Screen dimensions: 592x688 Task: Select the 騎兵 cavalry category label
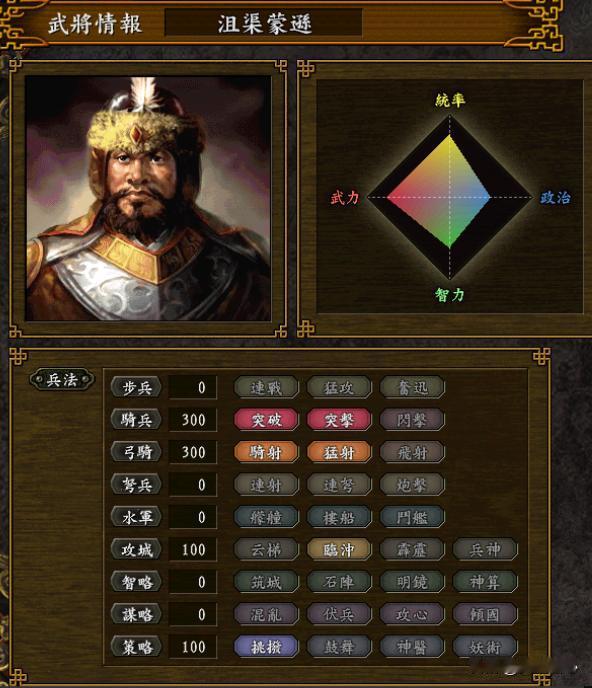[x=136, y=420]
